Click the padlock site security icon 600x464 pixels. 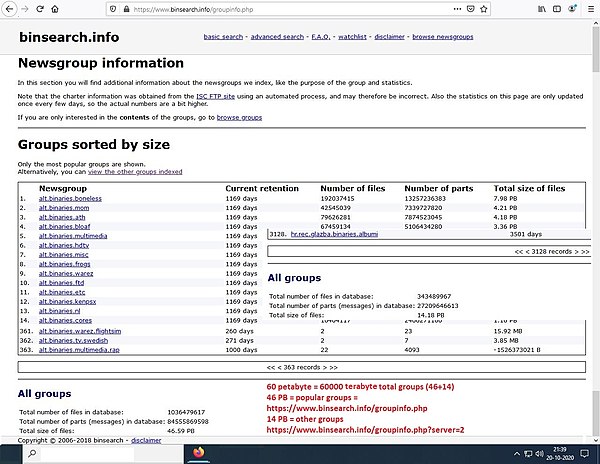click(x=126, y=9)
